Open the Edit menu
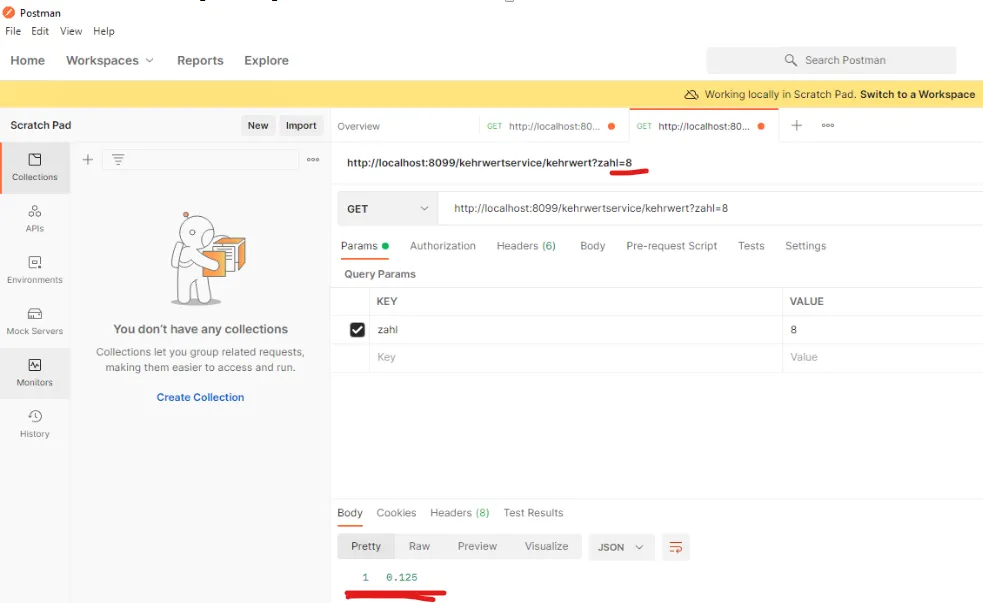Screen dimensions: 983x603 coord(39,31)
